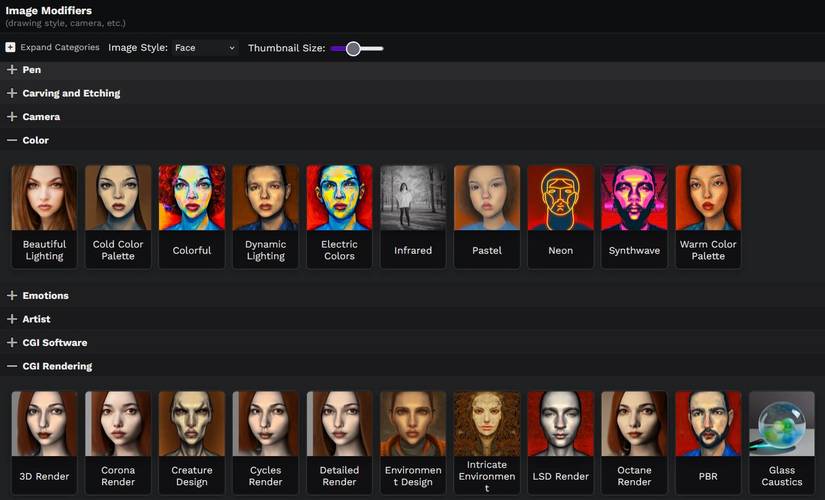Collapse the Color category
The width and height of the screenshot is (825, 500).
coord(412,141)
